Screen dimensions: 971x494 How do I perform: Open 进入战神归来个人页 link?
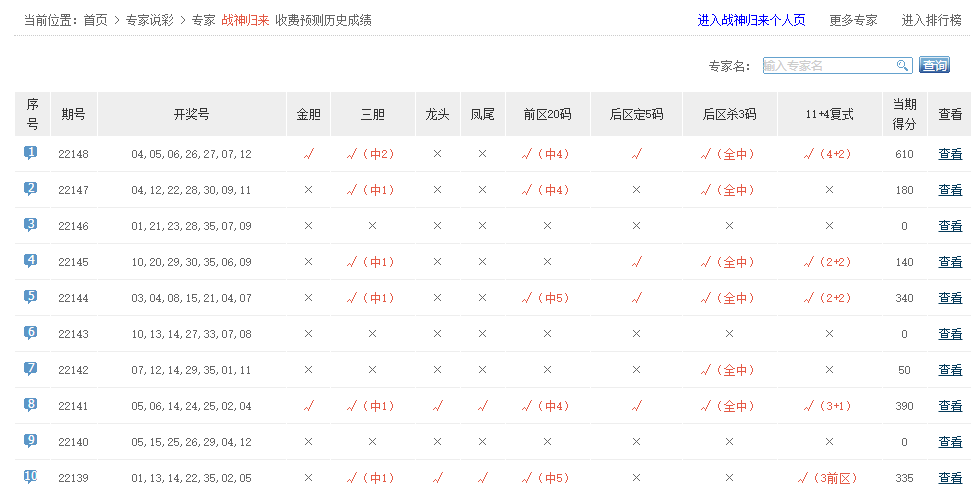[x=751, y=20]
